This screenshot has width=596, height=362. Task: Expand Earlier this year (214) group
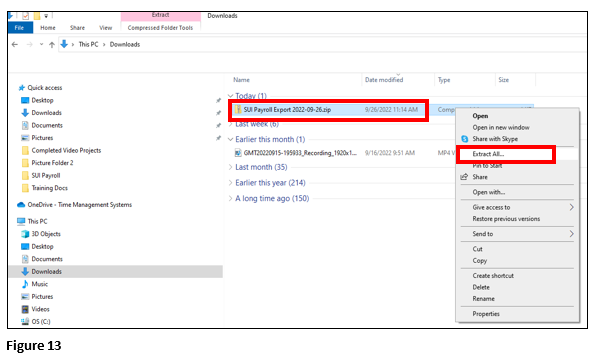pyautogui.click(x=230, y=183)
